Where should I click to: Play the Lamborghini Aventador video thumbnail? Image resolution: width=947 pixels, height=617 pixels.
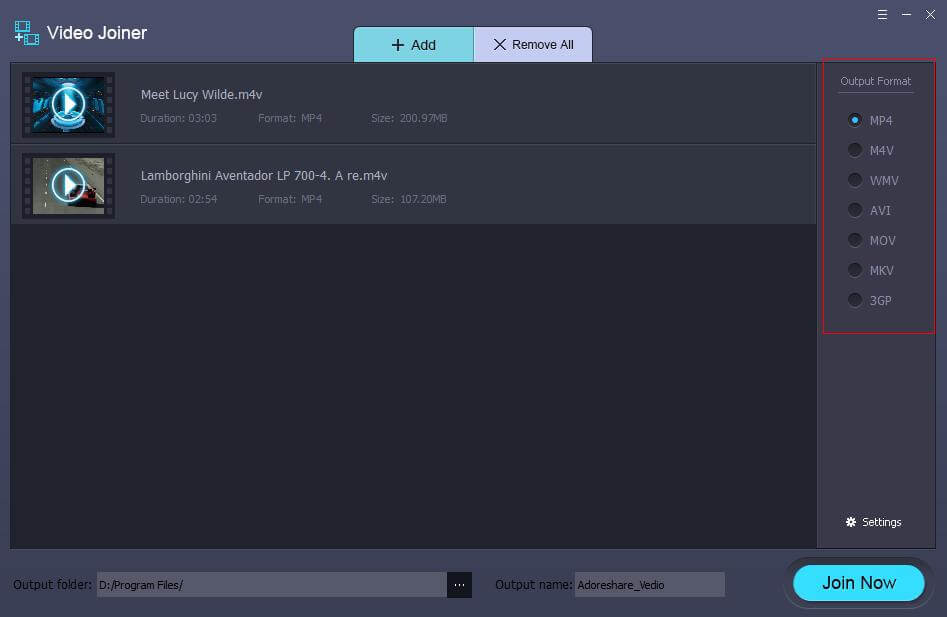coord(68,185)
